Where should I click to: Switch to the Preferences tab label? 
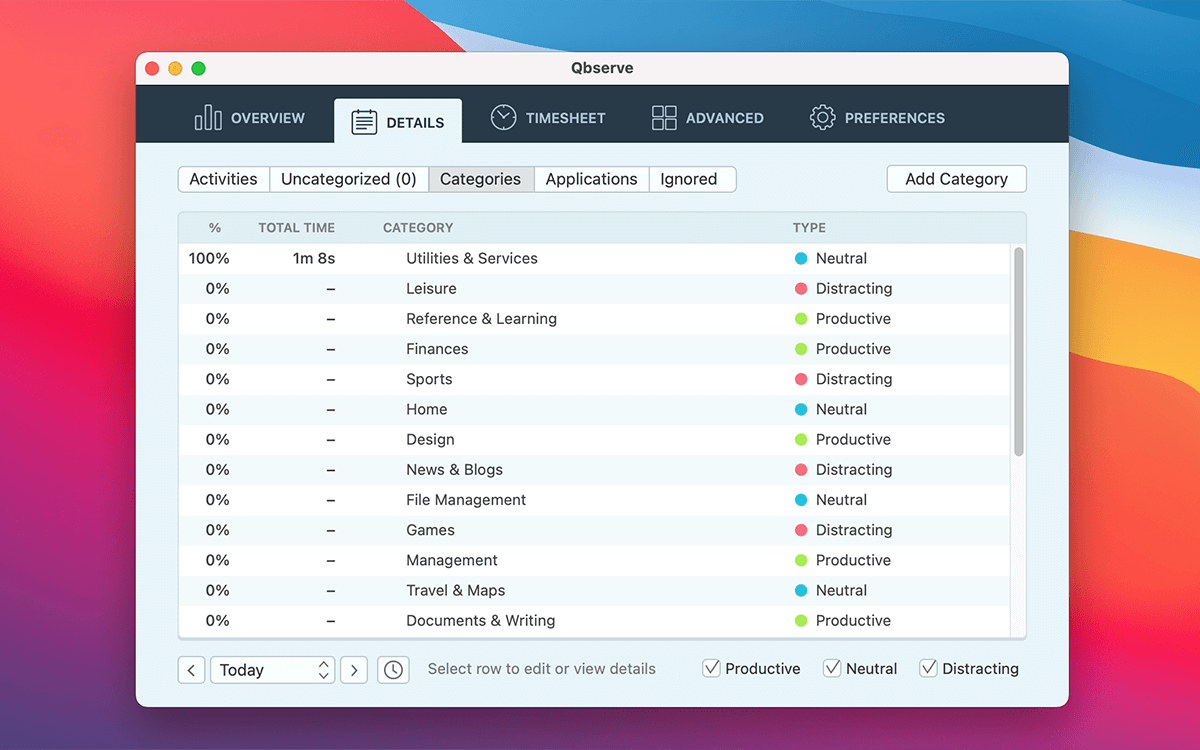tap(895, 118)
